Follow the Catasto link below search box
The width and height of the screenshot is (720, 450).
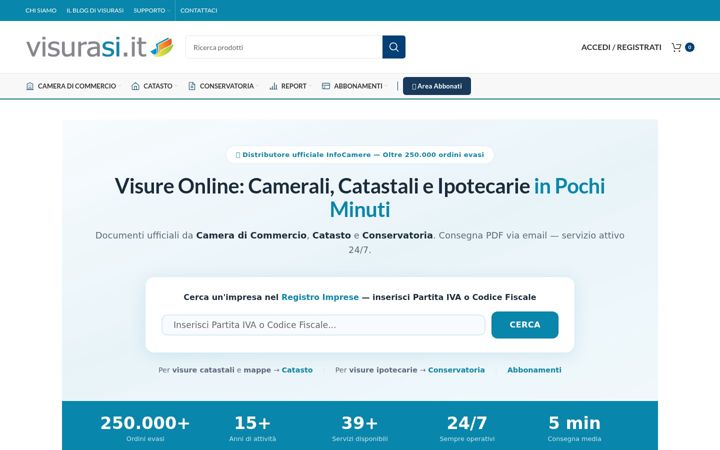297,370
